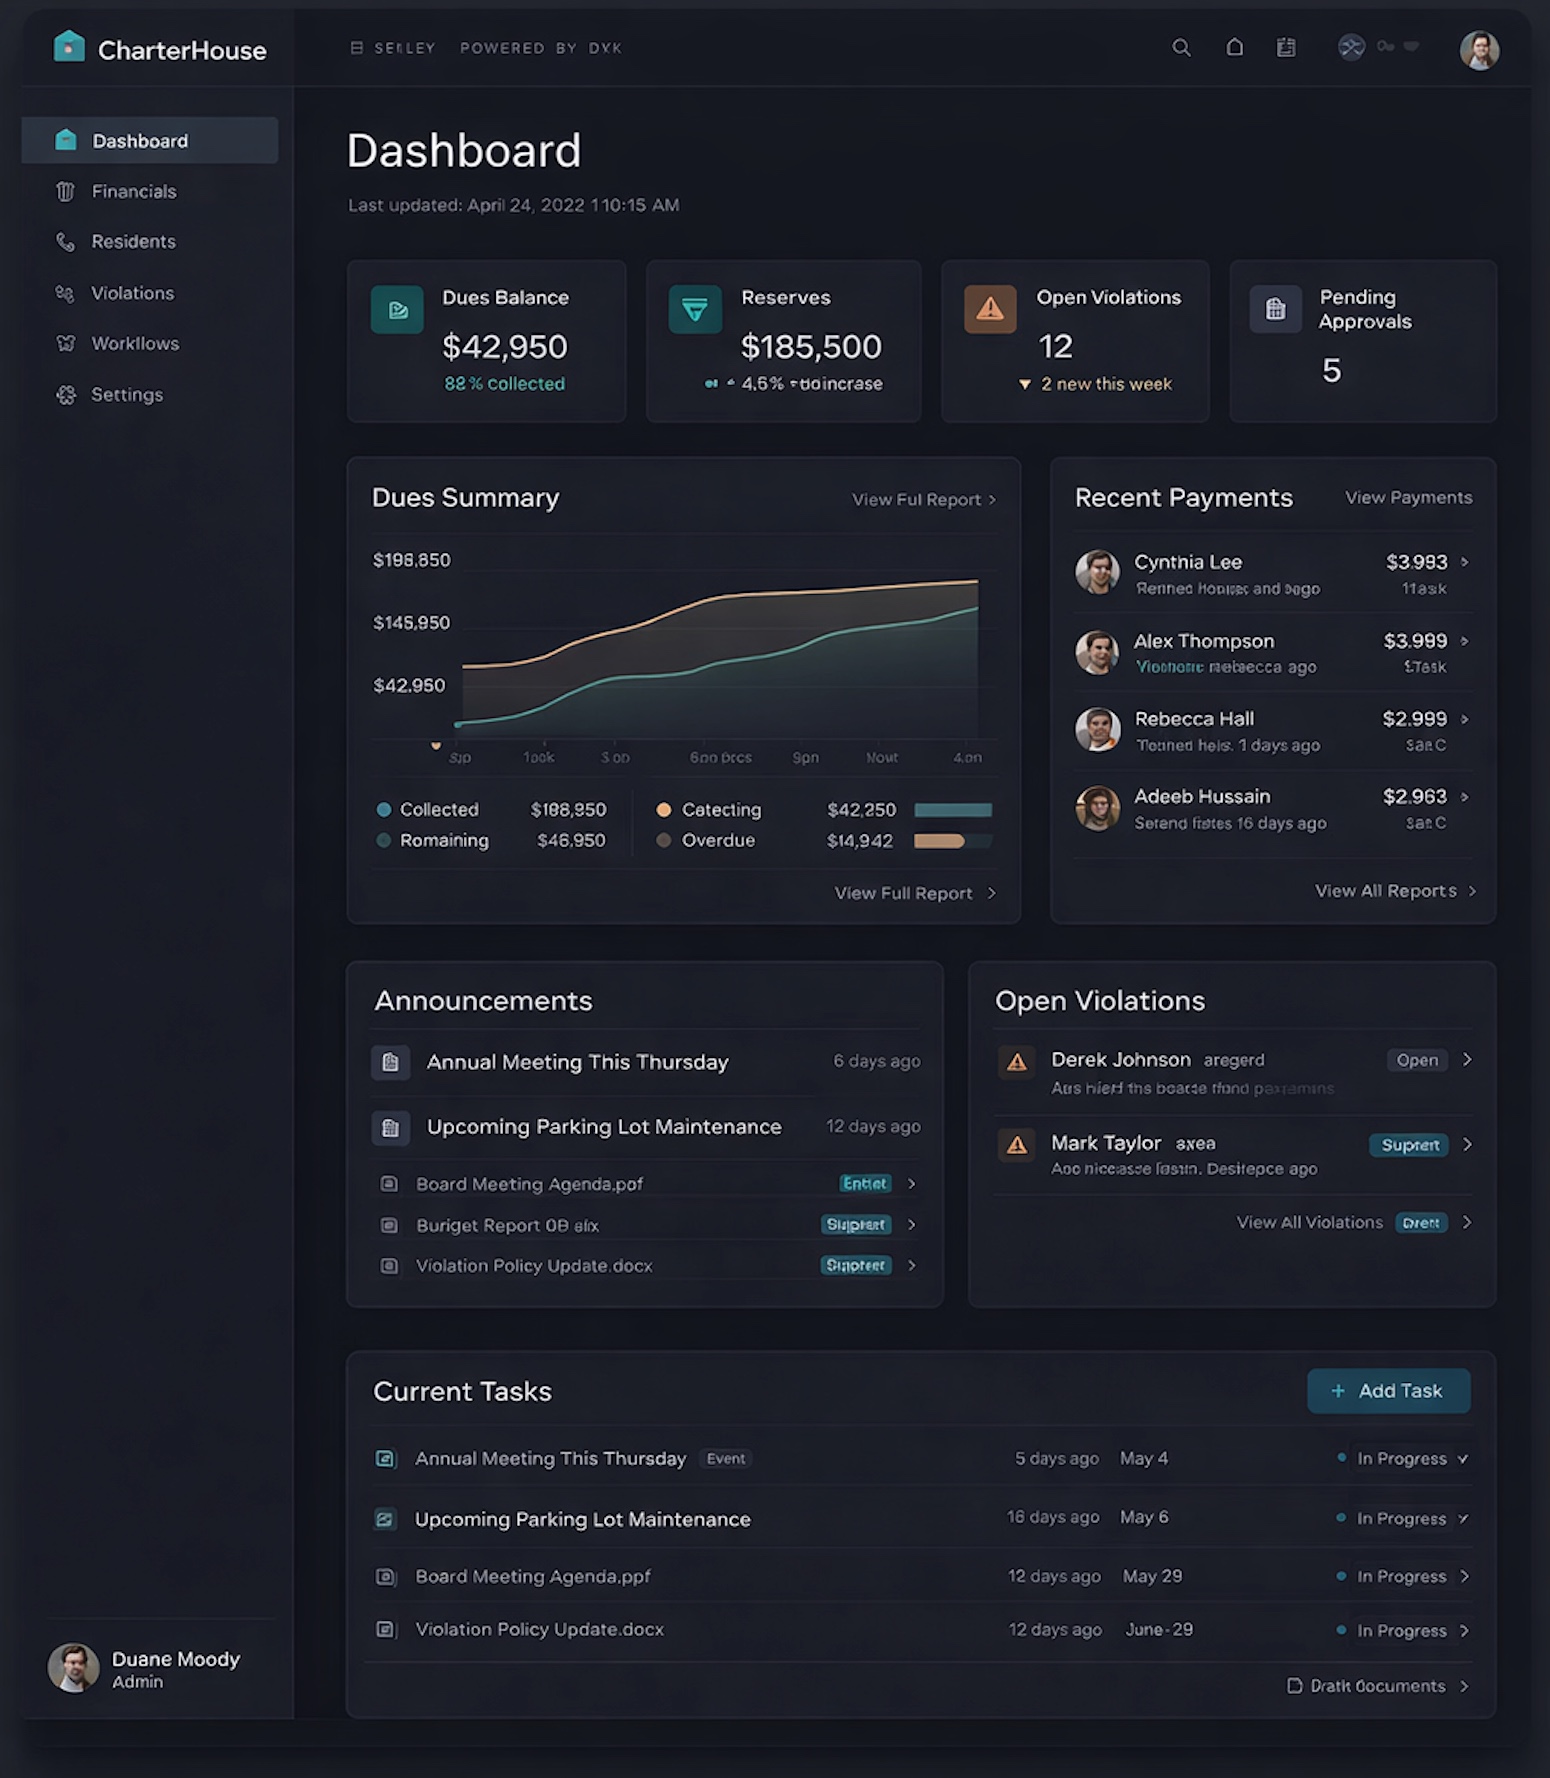Image resolution: width=1550 pixels, height=1778 pixels.
Task: Open View All Reports link
Action: click(x=1394, y=891)
